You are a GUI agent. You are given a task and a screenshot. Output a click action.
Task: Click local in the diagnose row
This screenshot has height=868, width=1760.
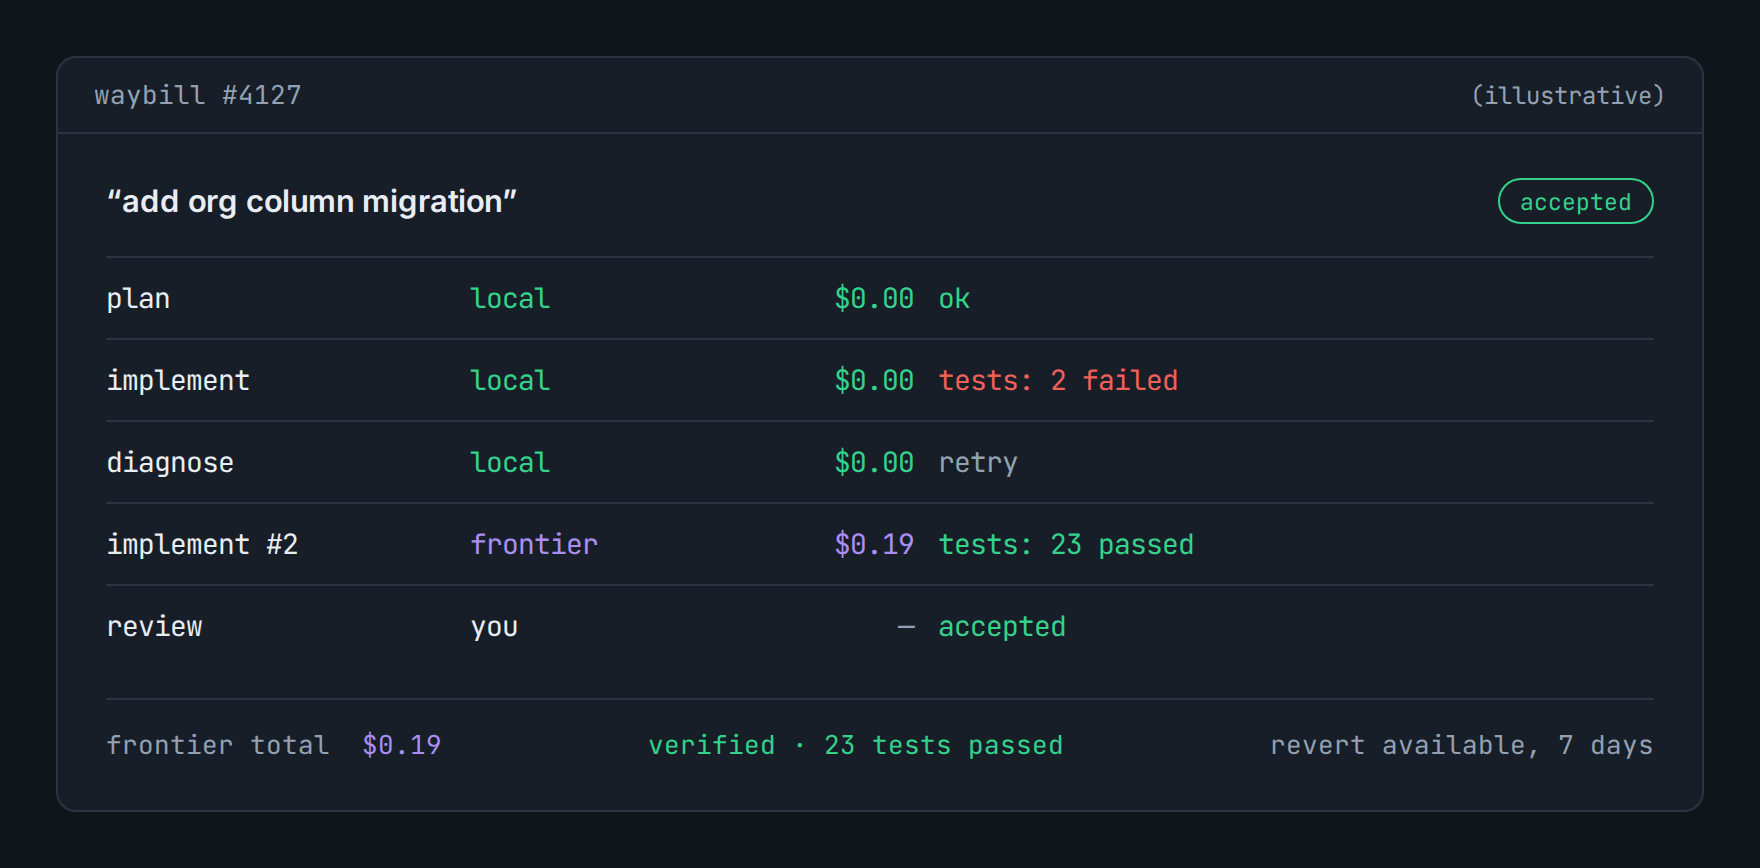pyautogui.click(x=510, y=463)
